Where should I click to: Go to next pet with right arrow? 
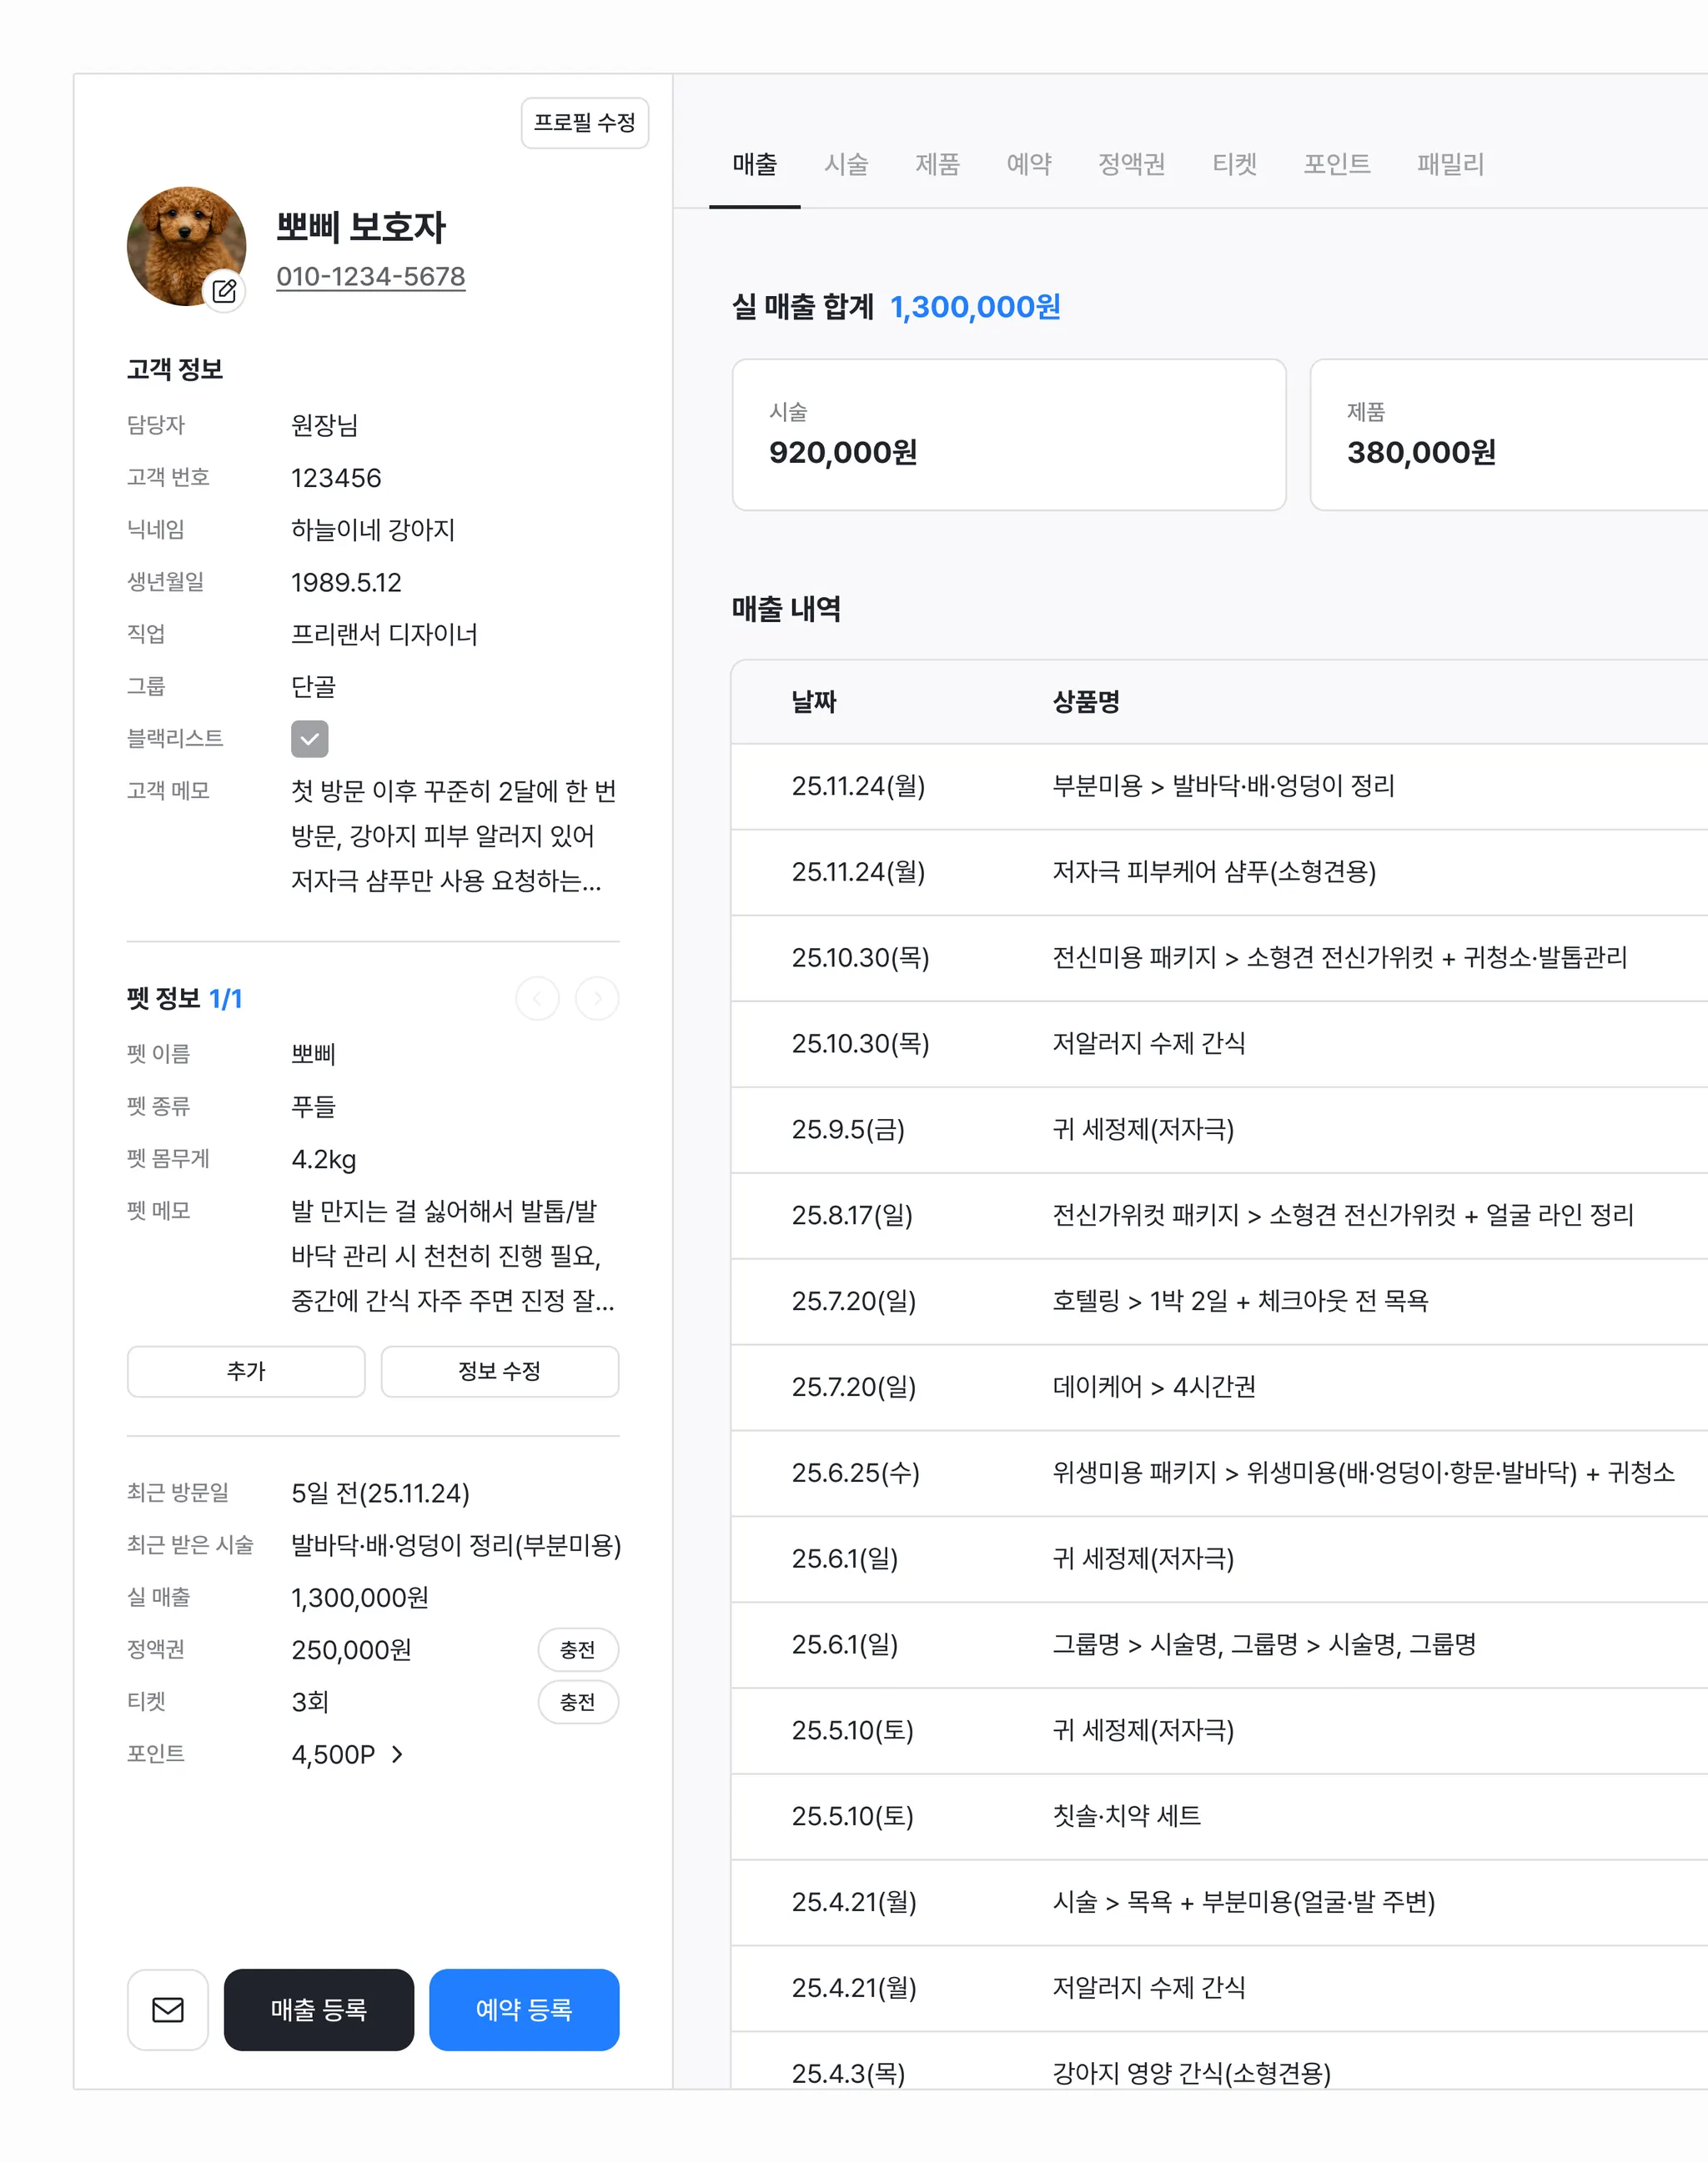pos(597,998)
